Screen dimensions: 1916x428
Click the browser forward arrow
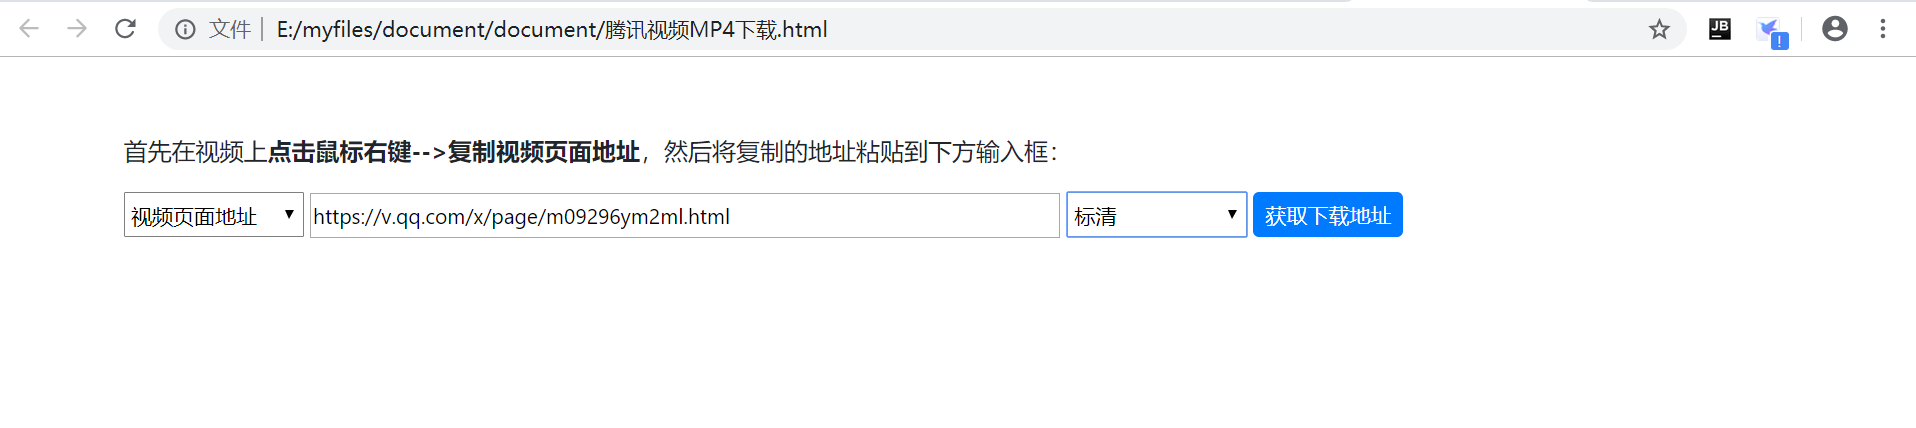77,29
